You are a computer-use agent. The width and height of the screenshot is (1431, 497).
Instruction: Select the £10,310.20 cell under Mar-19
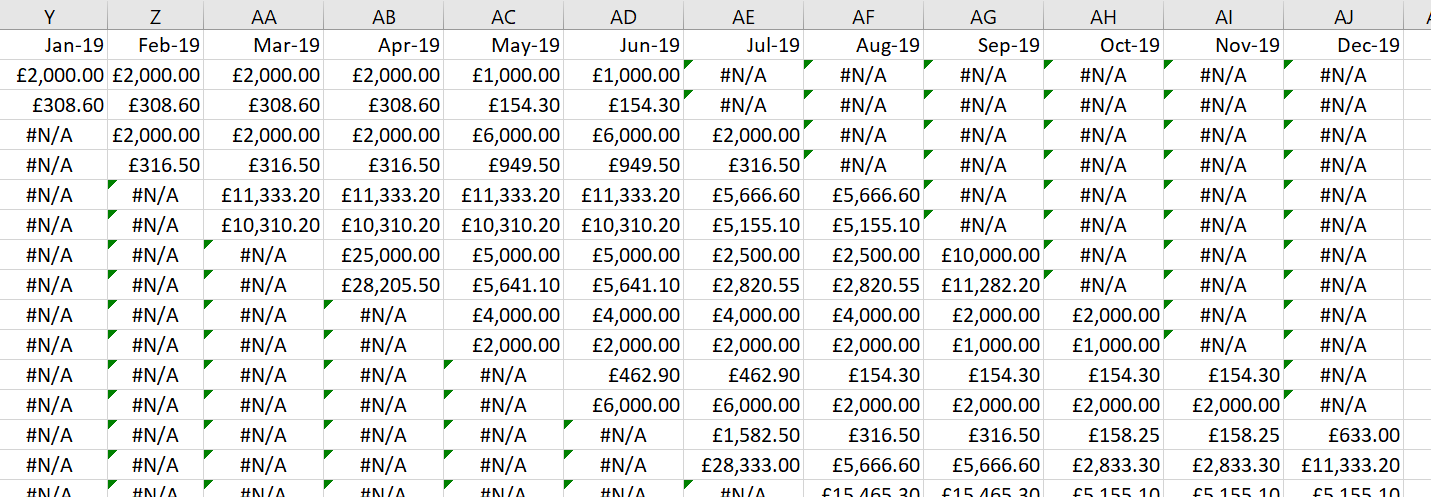[263, 225]
